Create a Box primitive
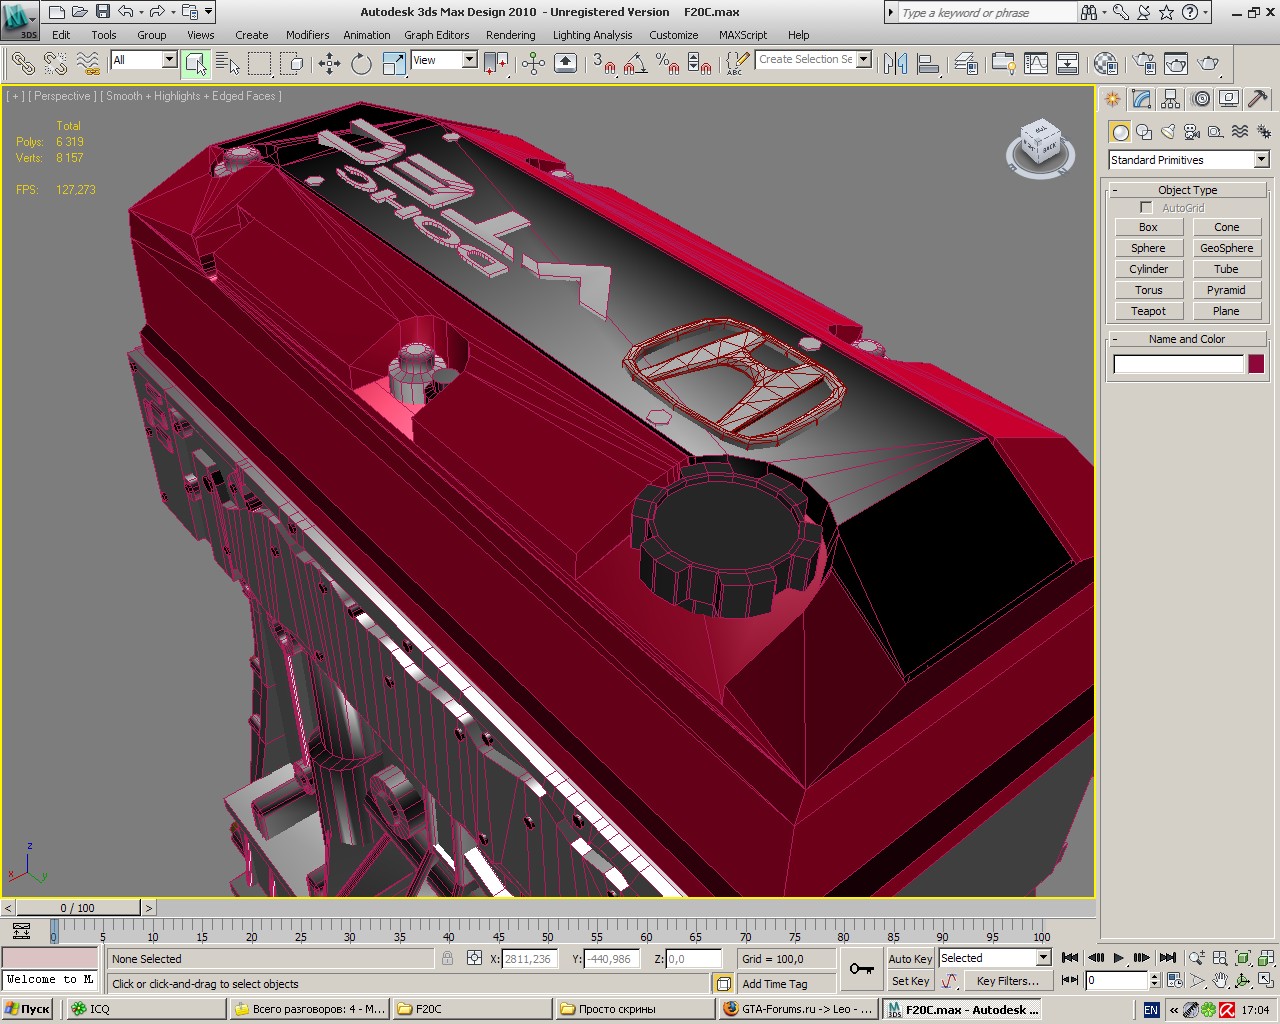Image resolution: width=1280 pixels, height=1024 pixels. tap(1148, 227)
